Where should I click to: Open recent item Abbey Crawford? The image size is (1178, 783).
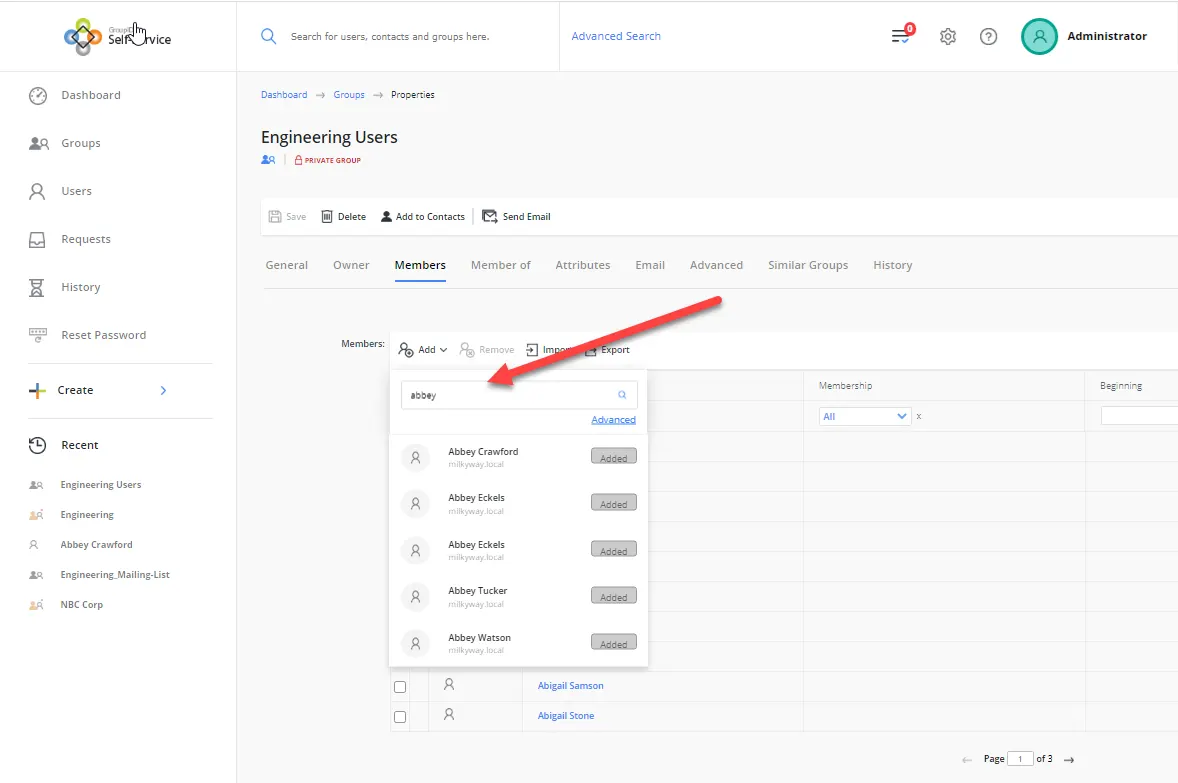coord(96,545)
